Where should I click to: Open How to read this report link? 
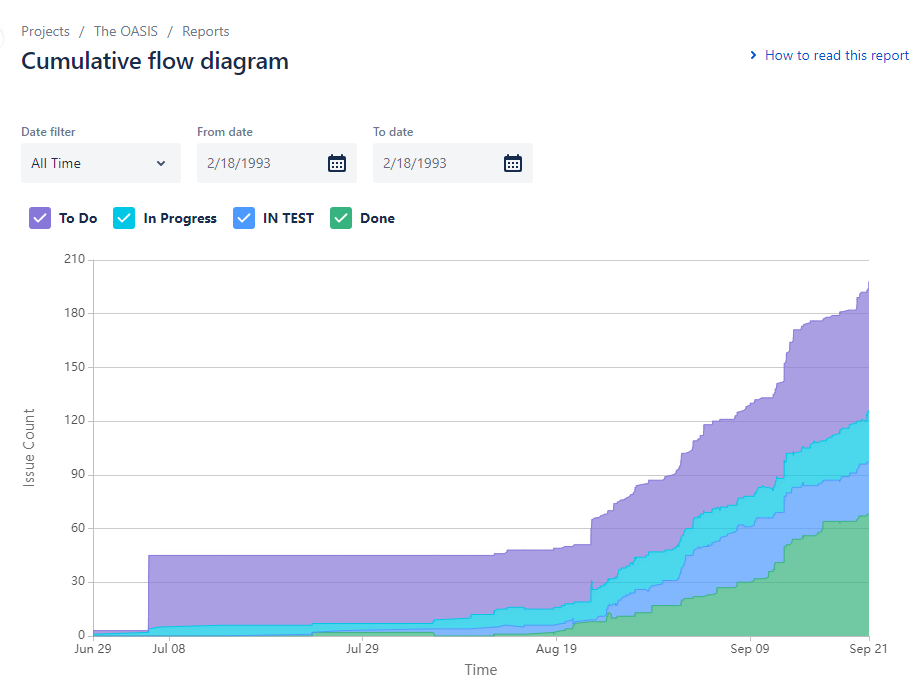pos(837,55)
